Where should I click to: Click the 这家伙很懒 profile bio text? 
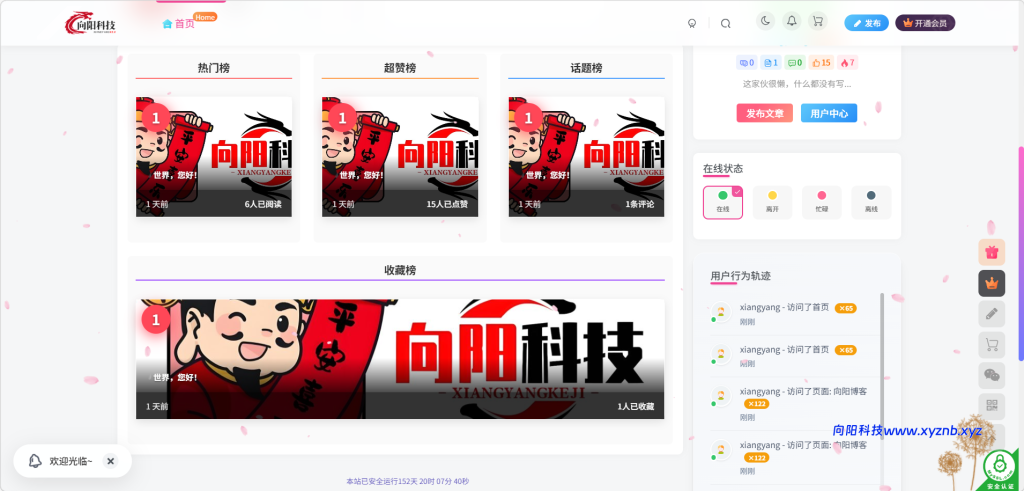[x=797, y=84]
